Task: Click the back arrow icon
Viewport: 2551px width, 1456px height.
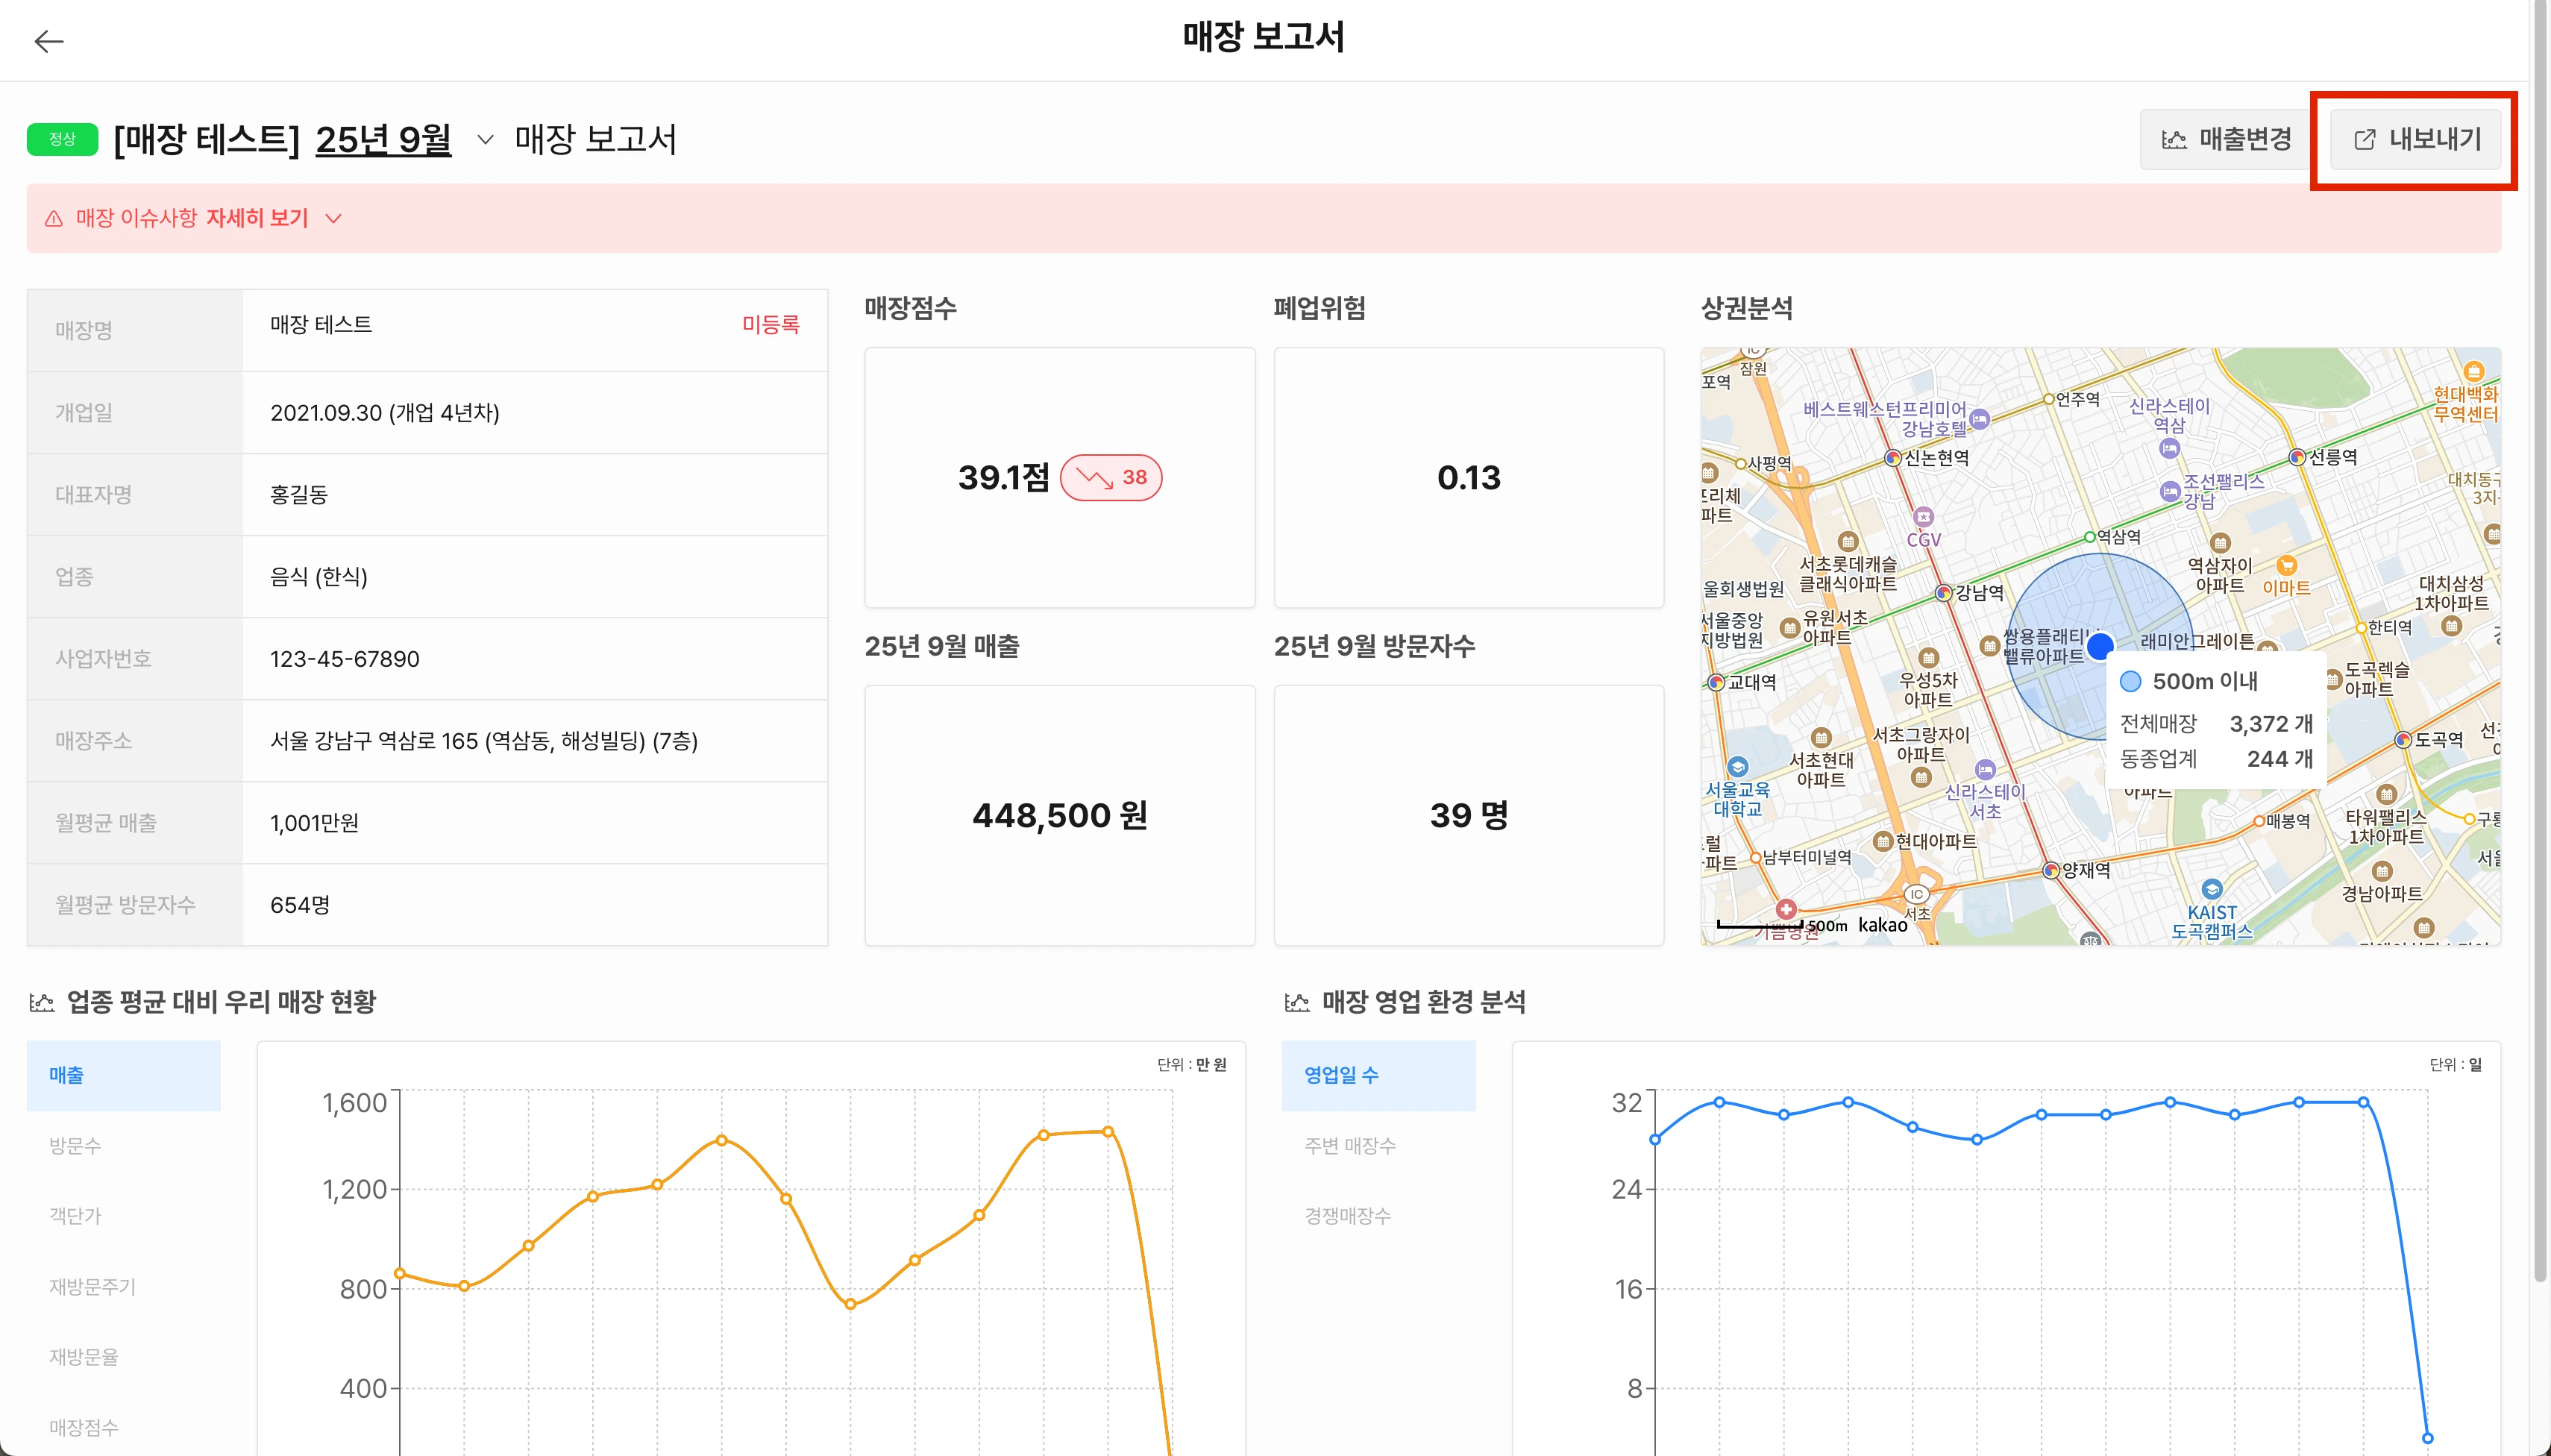Action: 48,41
